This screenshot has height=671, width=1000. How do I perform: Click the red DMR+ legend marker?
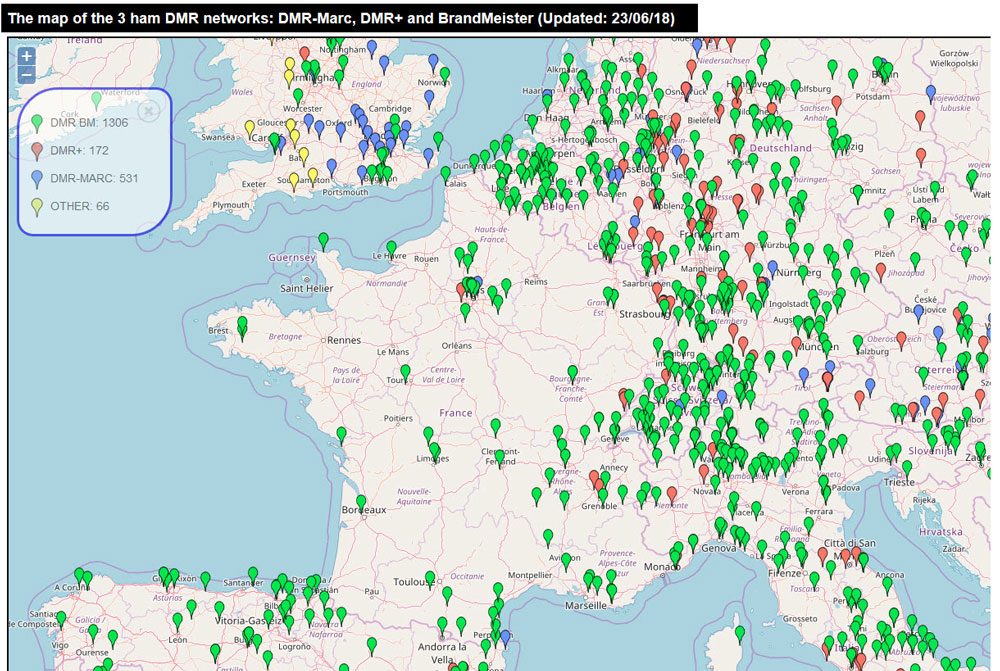click(37, 151)
